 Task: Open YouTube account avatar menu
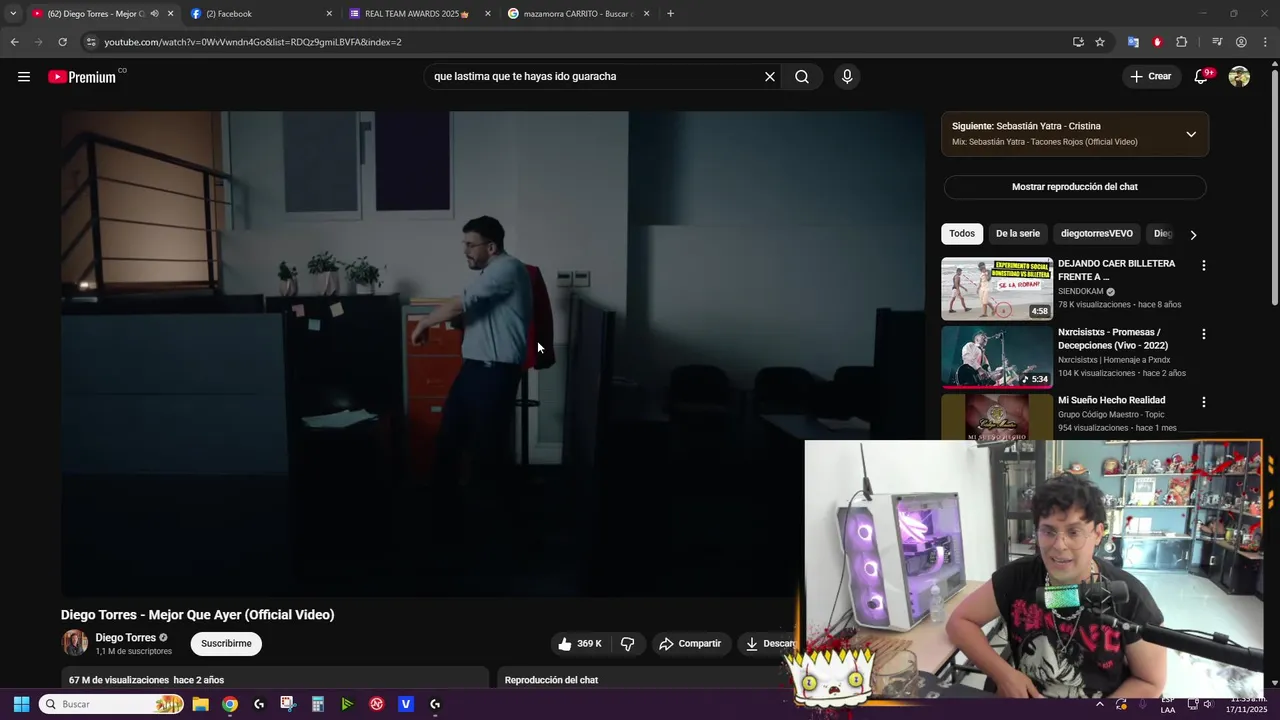(x=1239, y=77)
